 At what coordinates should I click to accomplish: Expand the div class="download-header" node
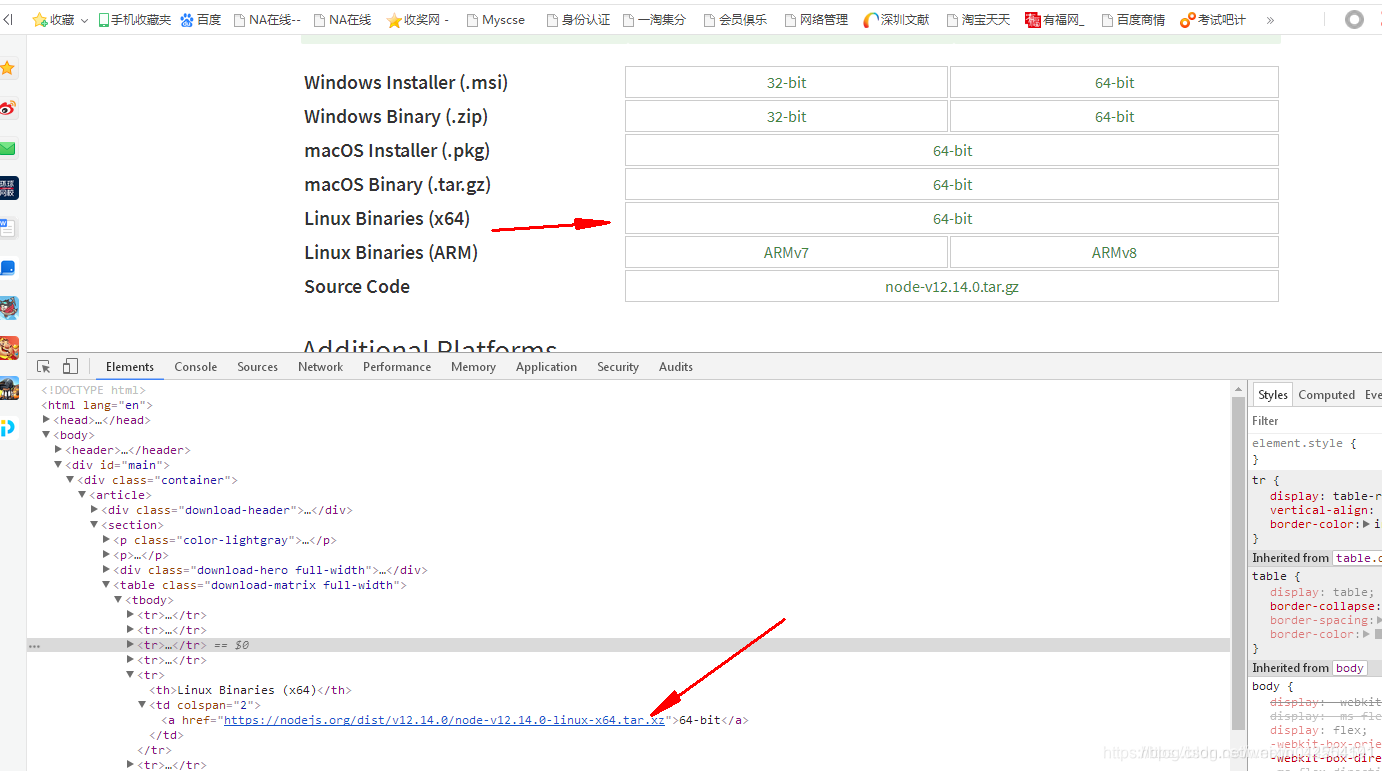[x=95, y=510]
